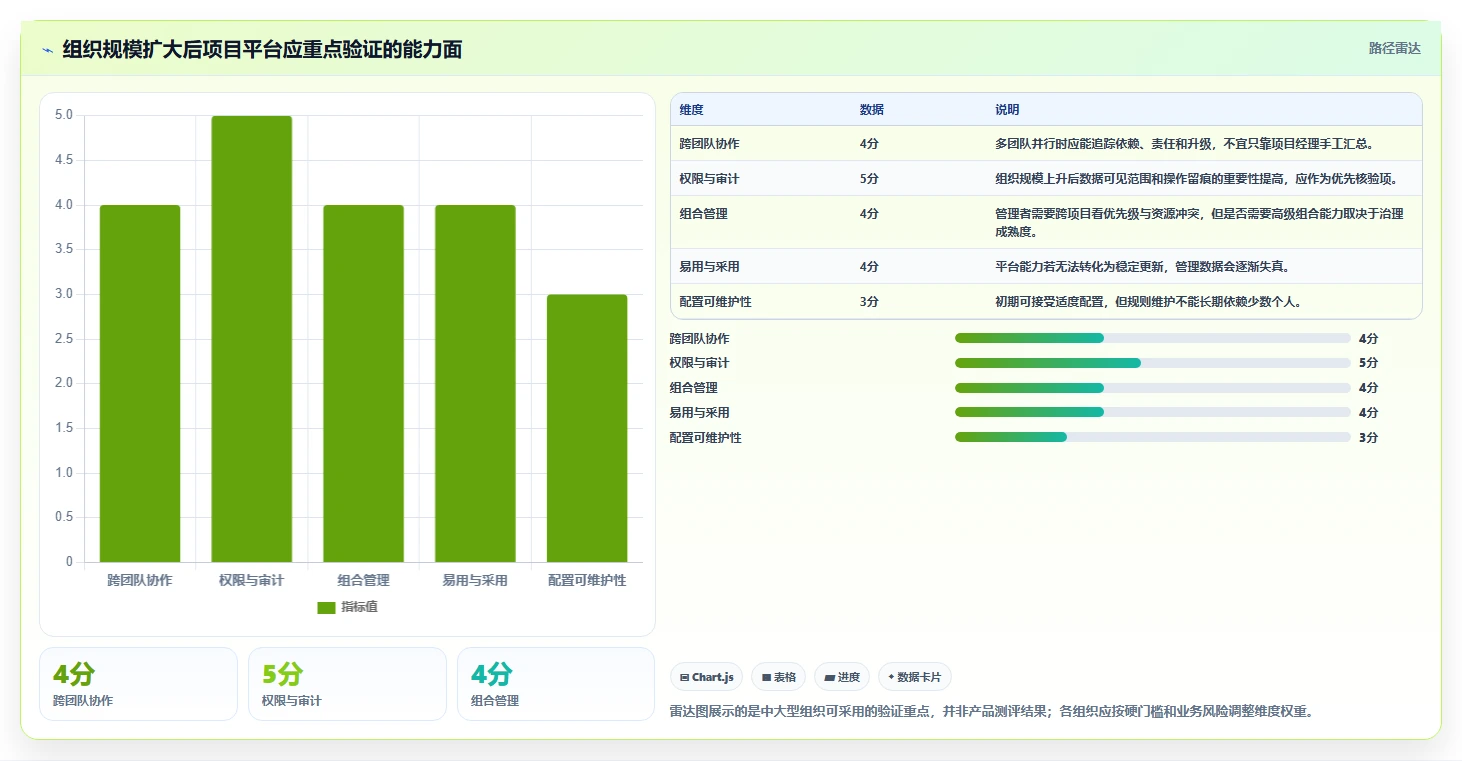
Task: Click the 权限与审计 progress bar
Action: [x=1153, y=363]
